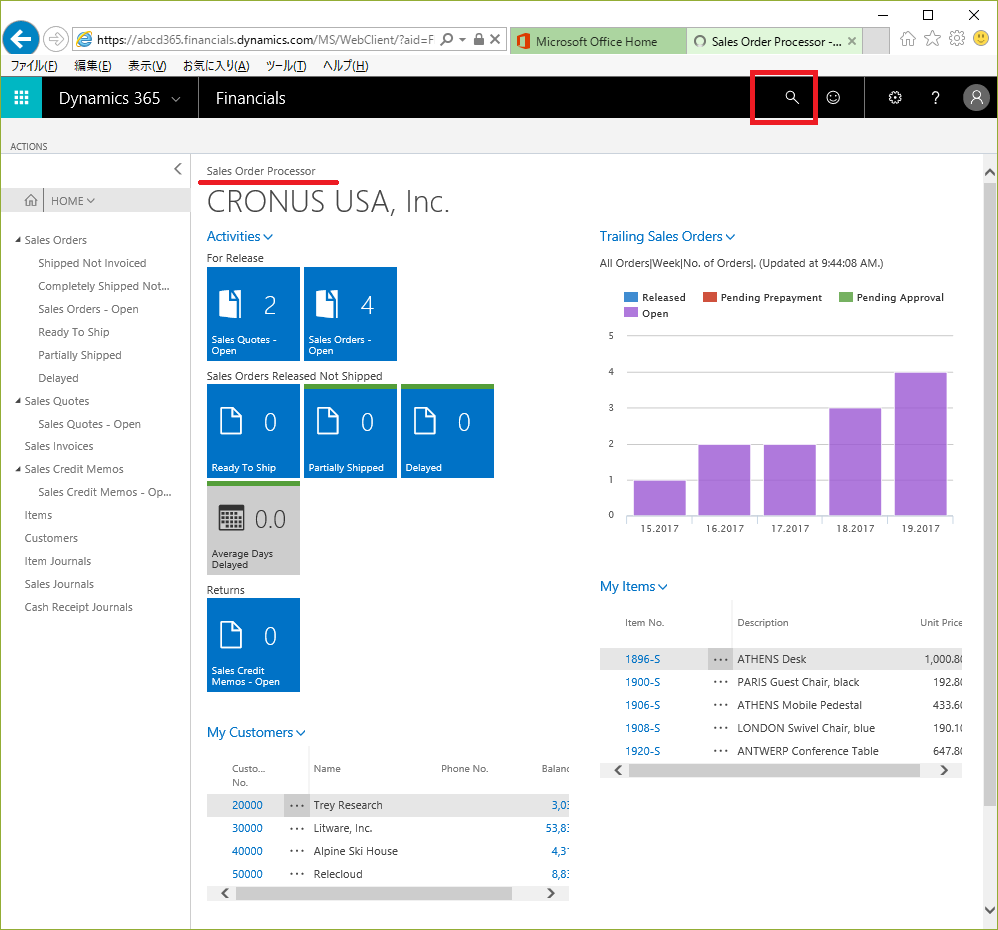Open the Partially Shipped tile

coord(350,431)
